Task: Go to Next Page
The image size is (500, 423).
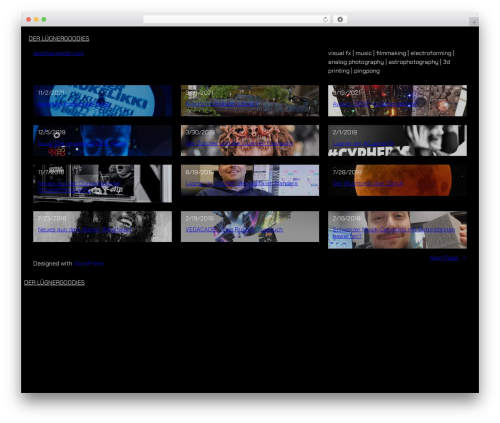Action: pos(448,258)
